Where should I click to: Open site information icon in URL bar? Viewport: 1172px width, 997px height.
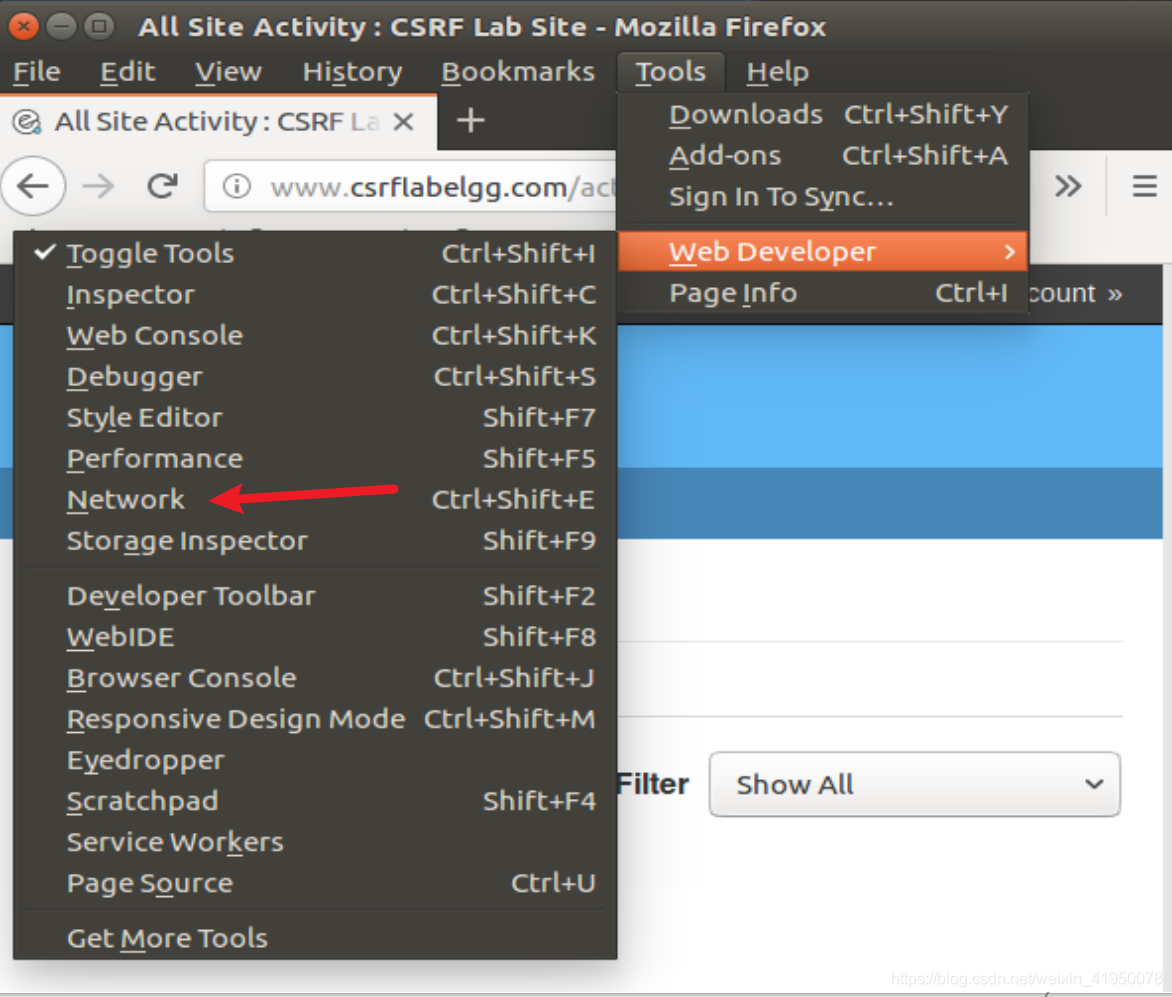237,186
